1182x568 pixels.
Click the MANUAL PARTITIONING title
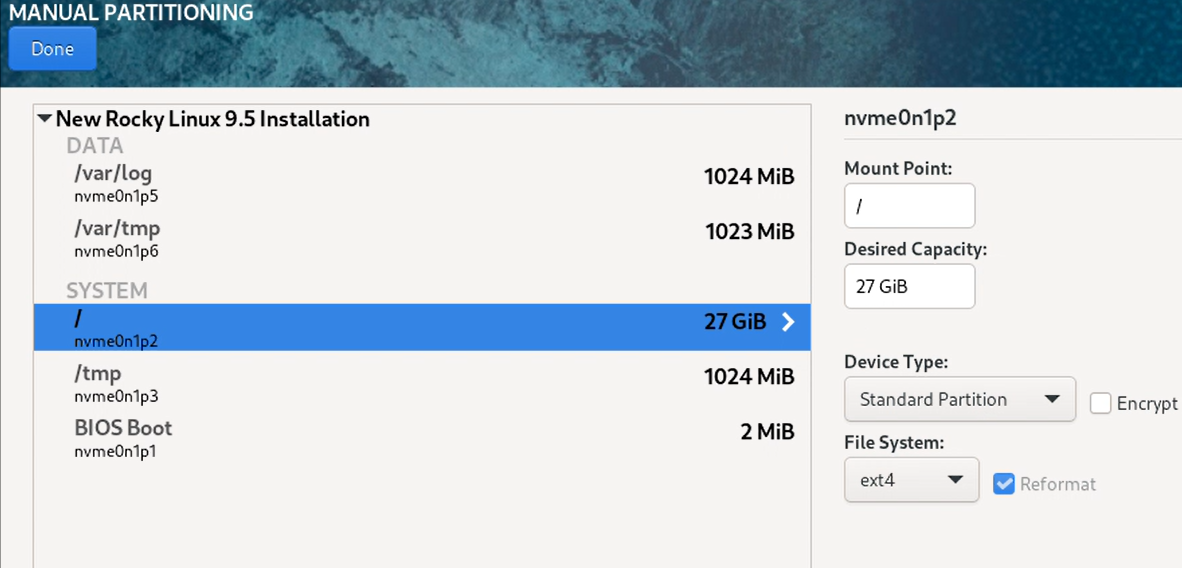coord(131,12)
